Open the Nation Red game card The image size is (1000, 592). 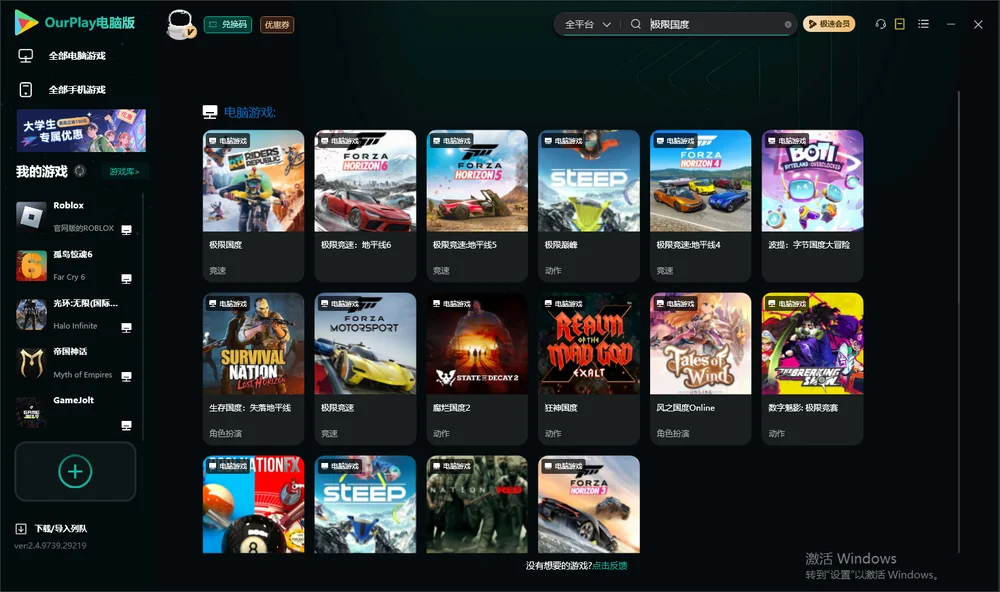click(477, 504)
